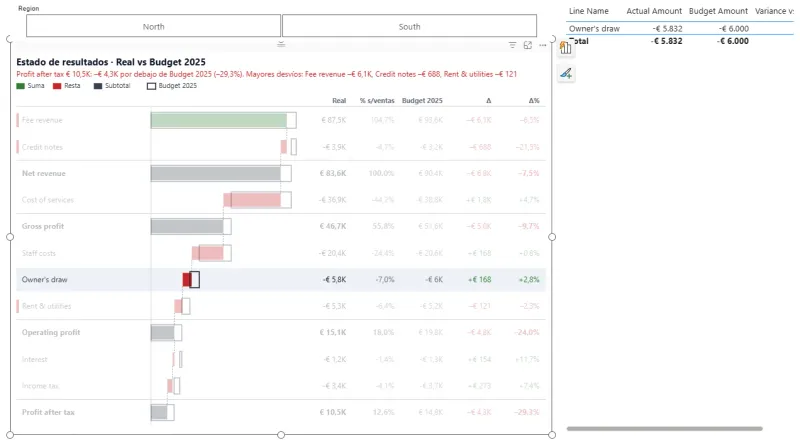Click the gray Net revenue bar
This screenshot has height=440, width=800.
(x=215, y=173)
